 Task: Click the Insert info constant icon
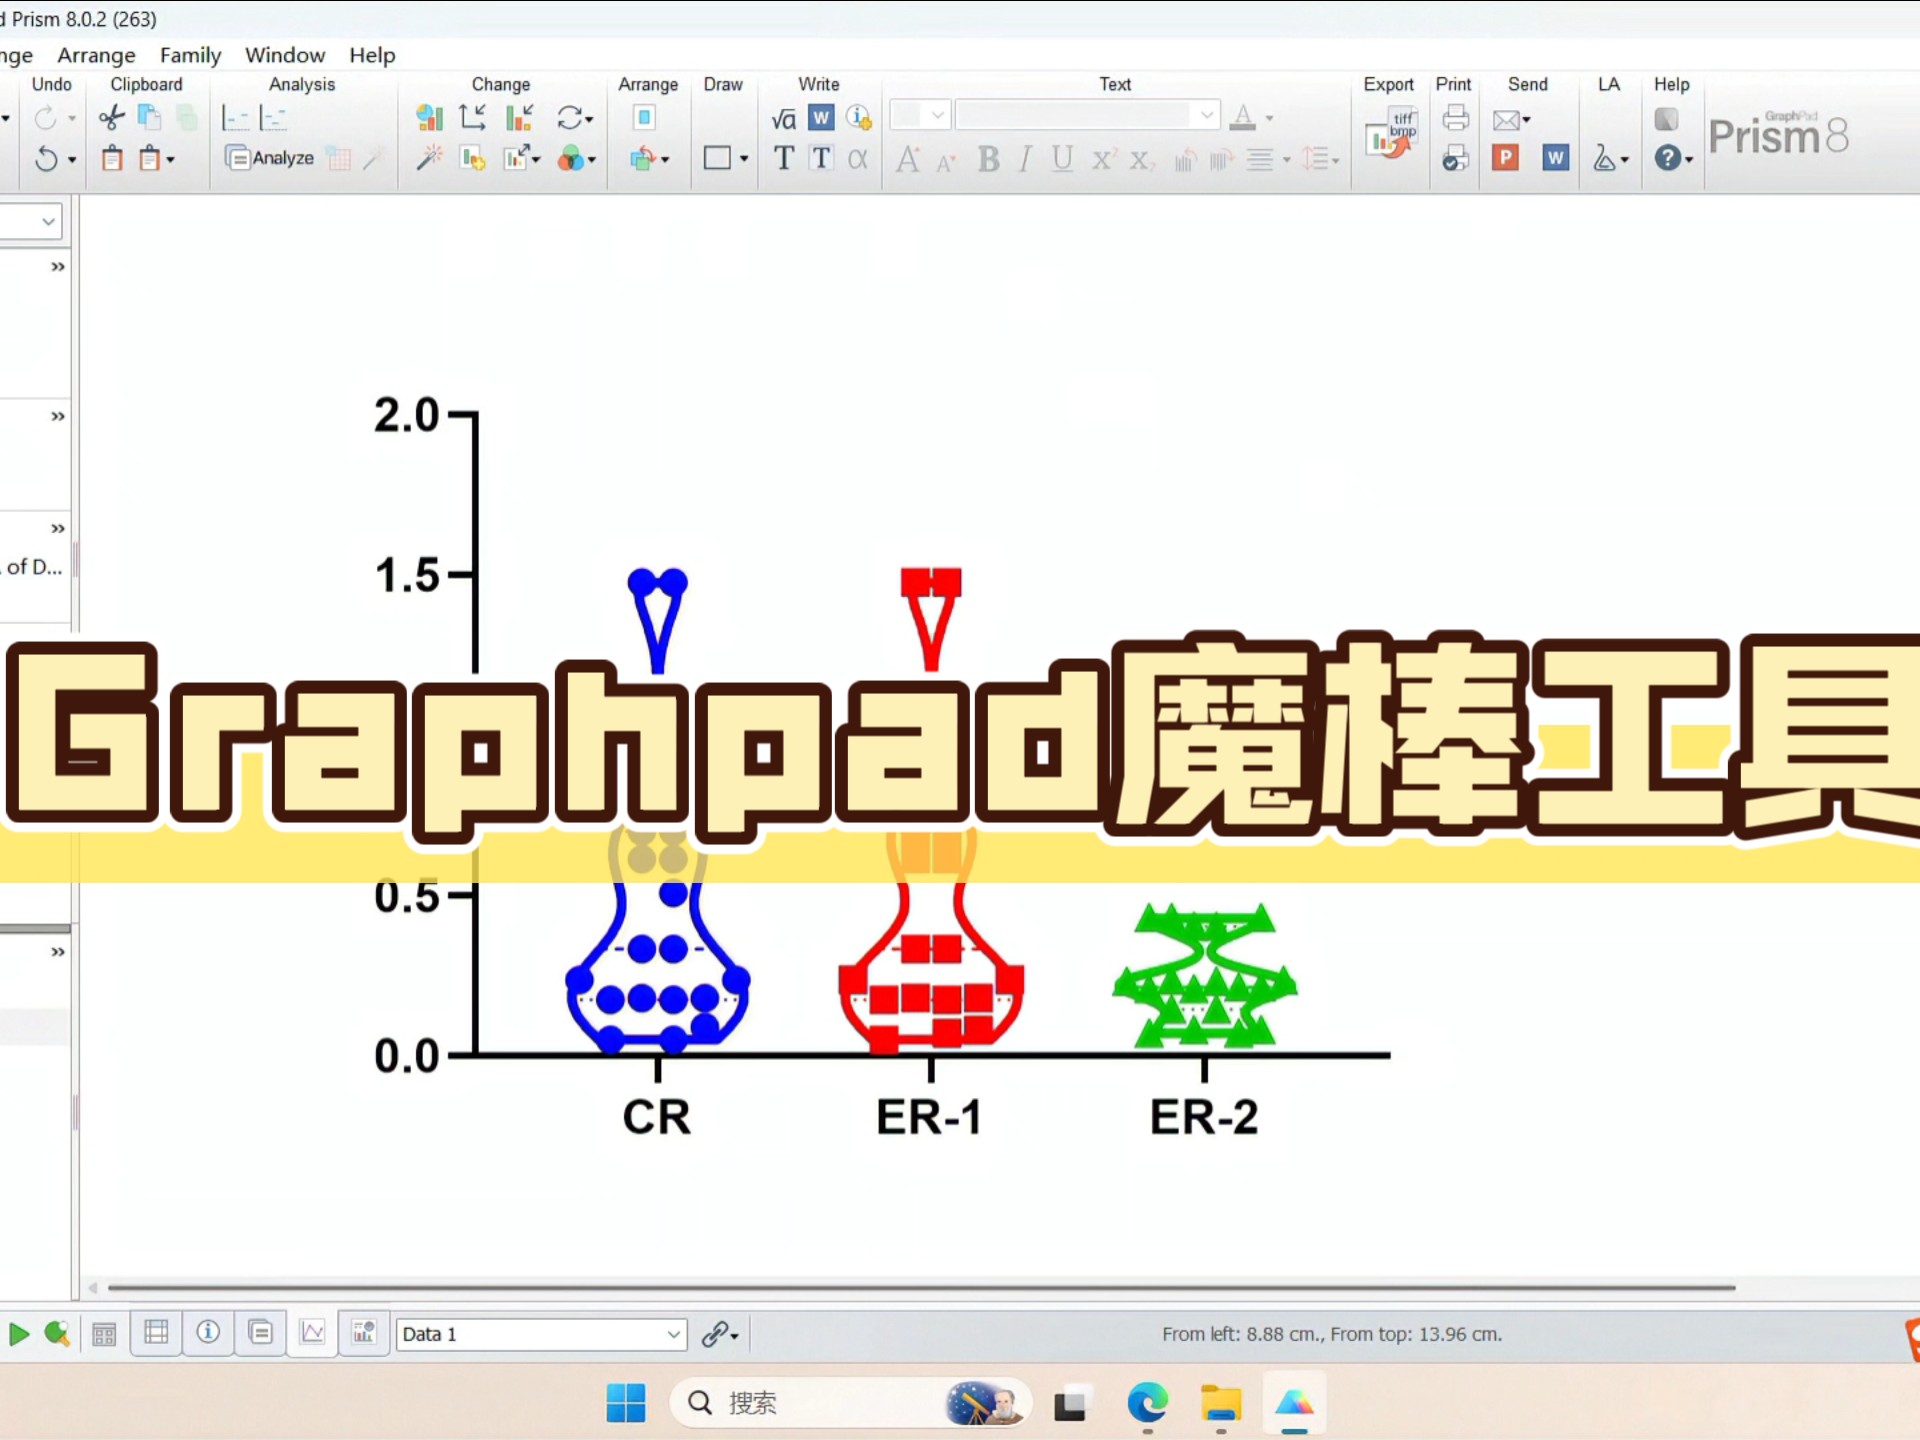(x=859, y=118)
